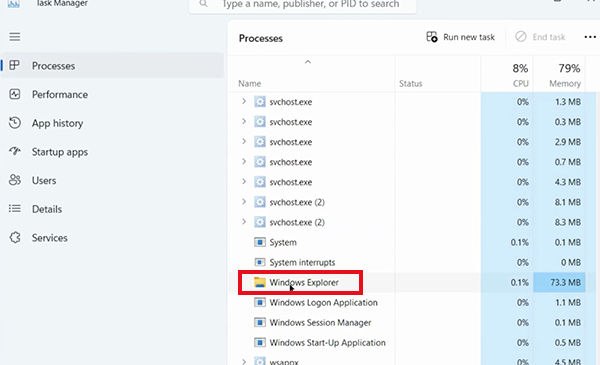Click the System process icon

(260, 242)
